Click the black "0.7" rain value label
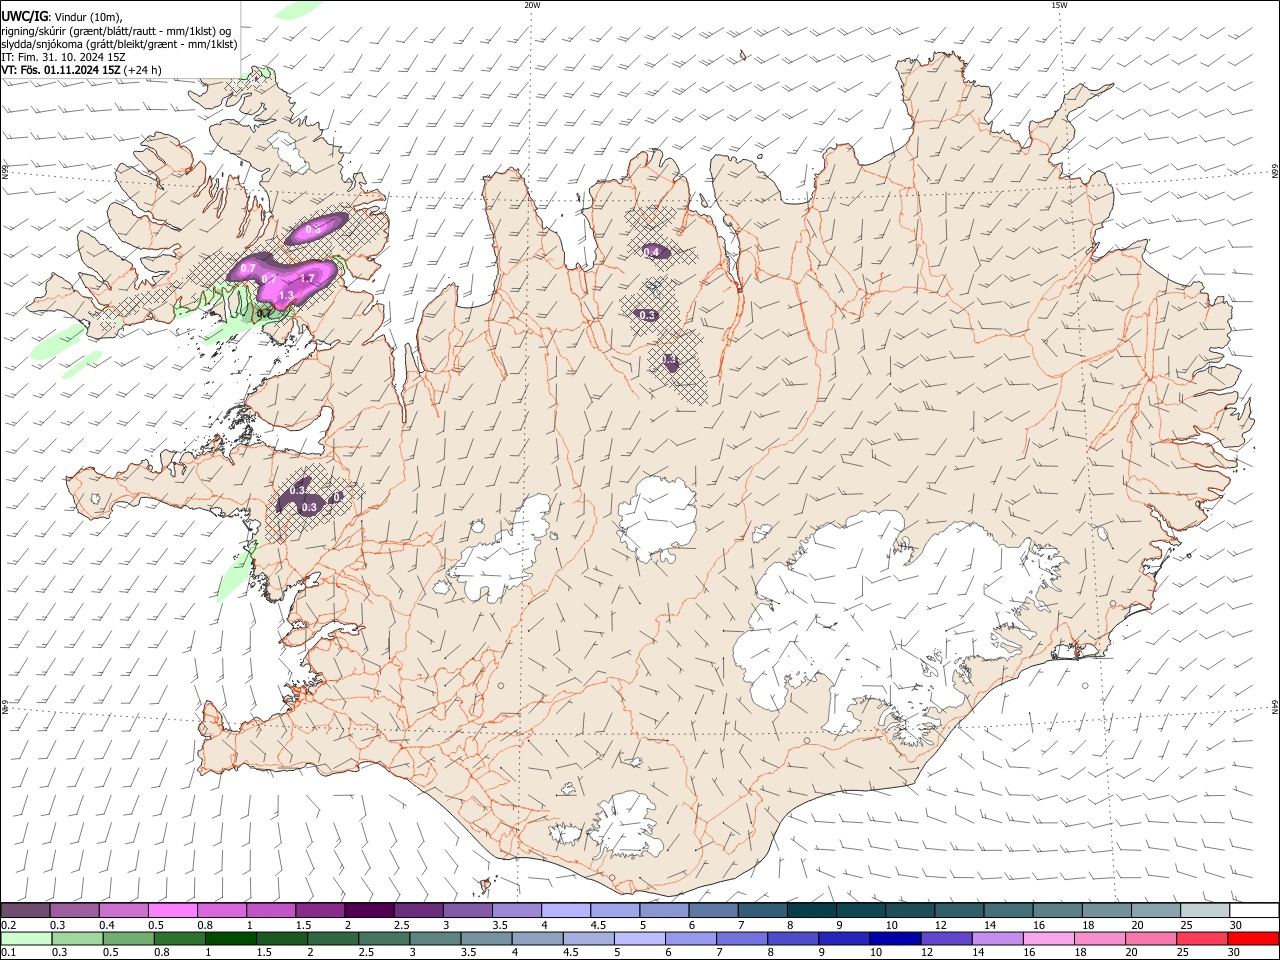 (x=264, y=313)
